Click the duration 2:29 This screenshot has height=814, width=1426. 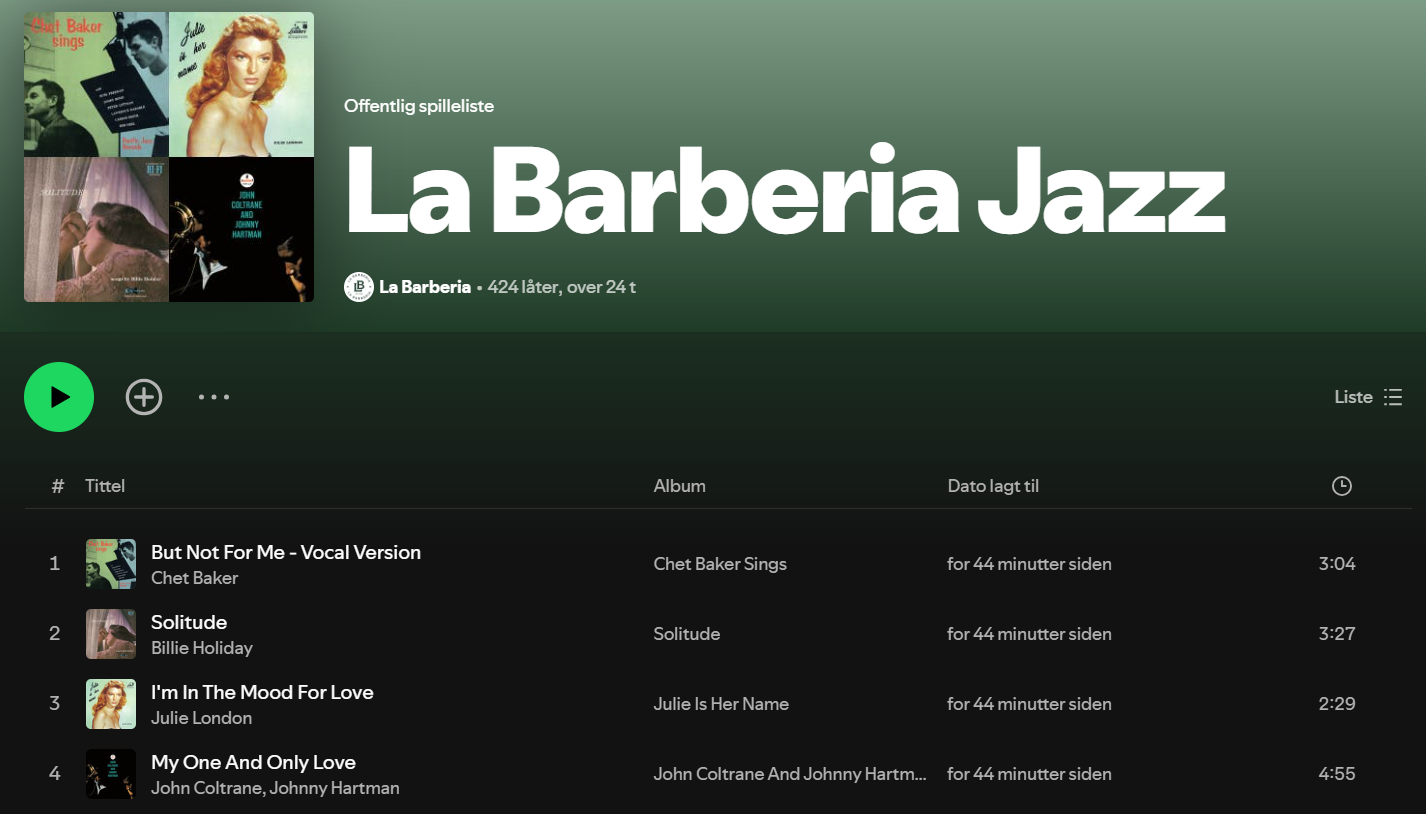(x=1337, y=704)
